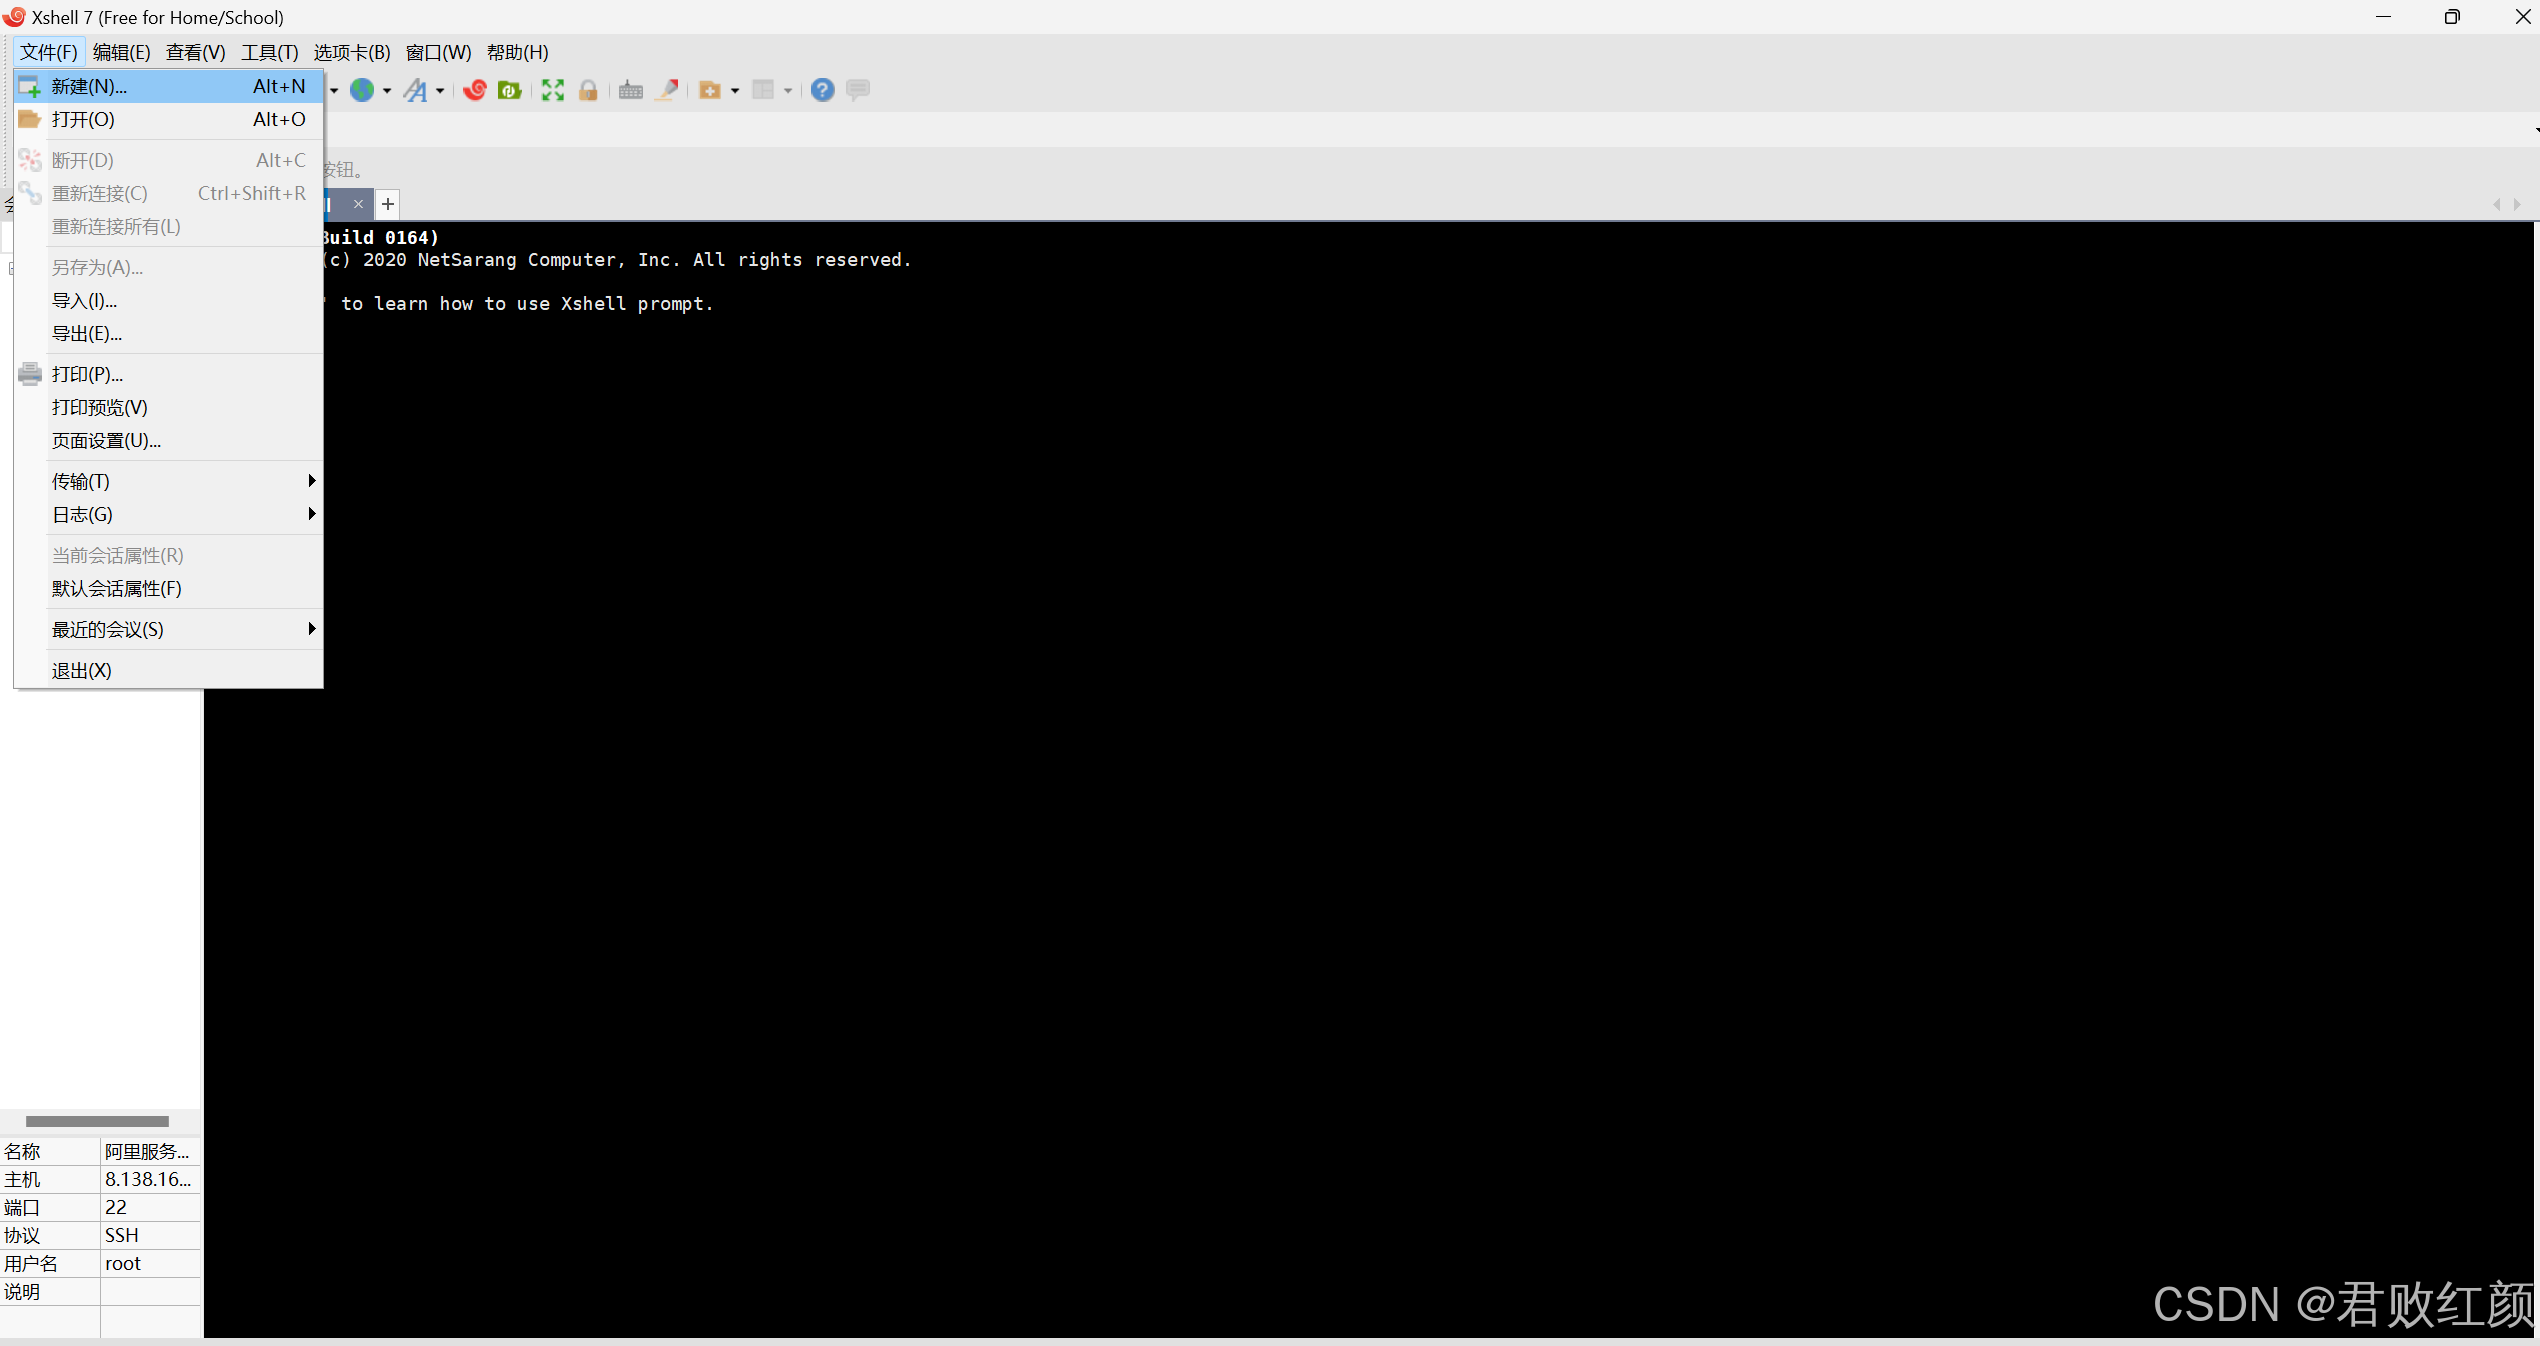Screen dimensions: 2540x1346
Task: Click the 主机 property label
Action: (x=22, y=1179)
